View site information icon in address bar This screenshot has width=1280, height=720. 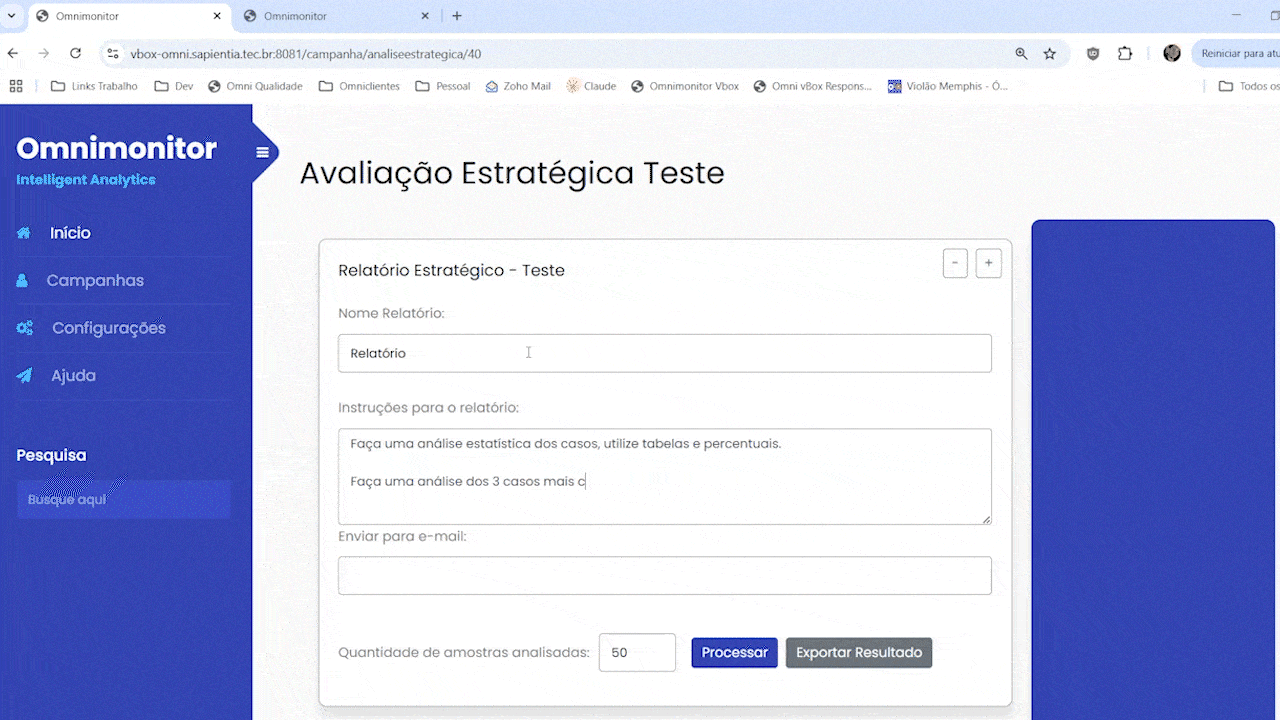pyautogui.click(x=112, y=54)
